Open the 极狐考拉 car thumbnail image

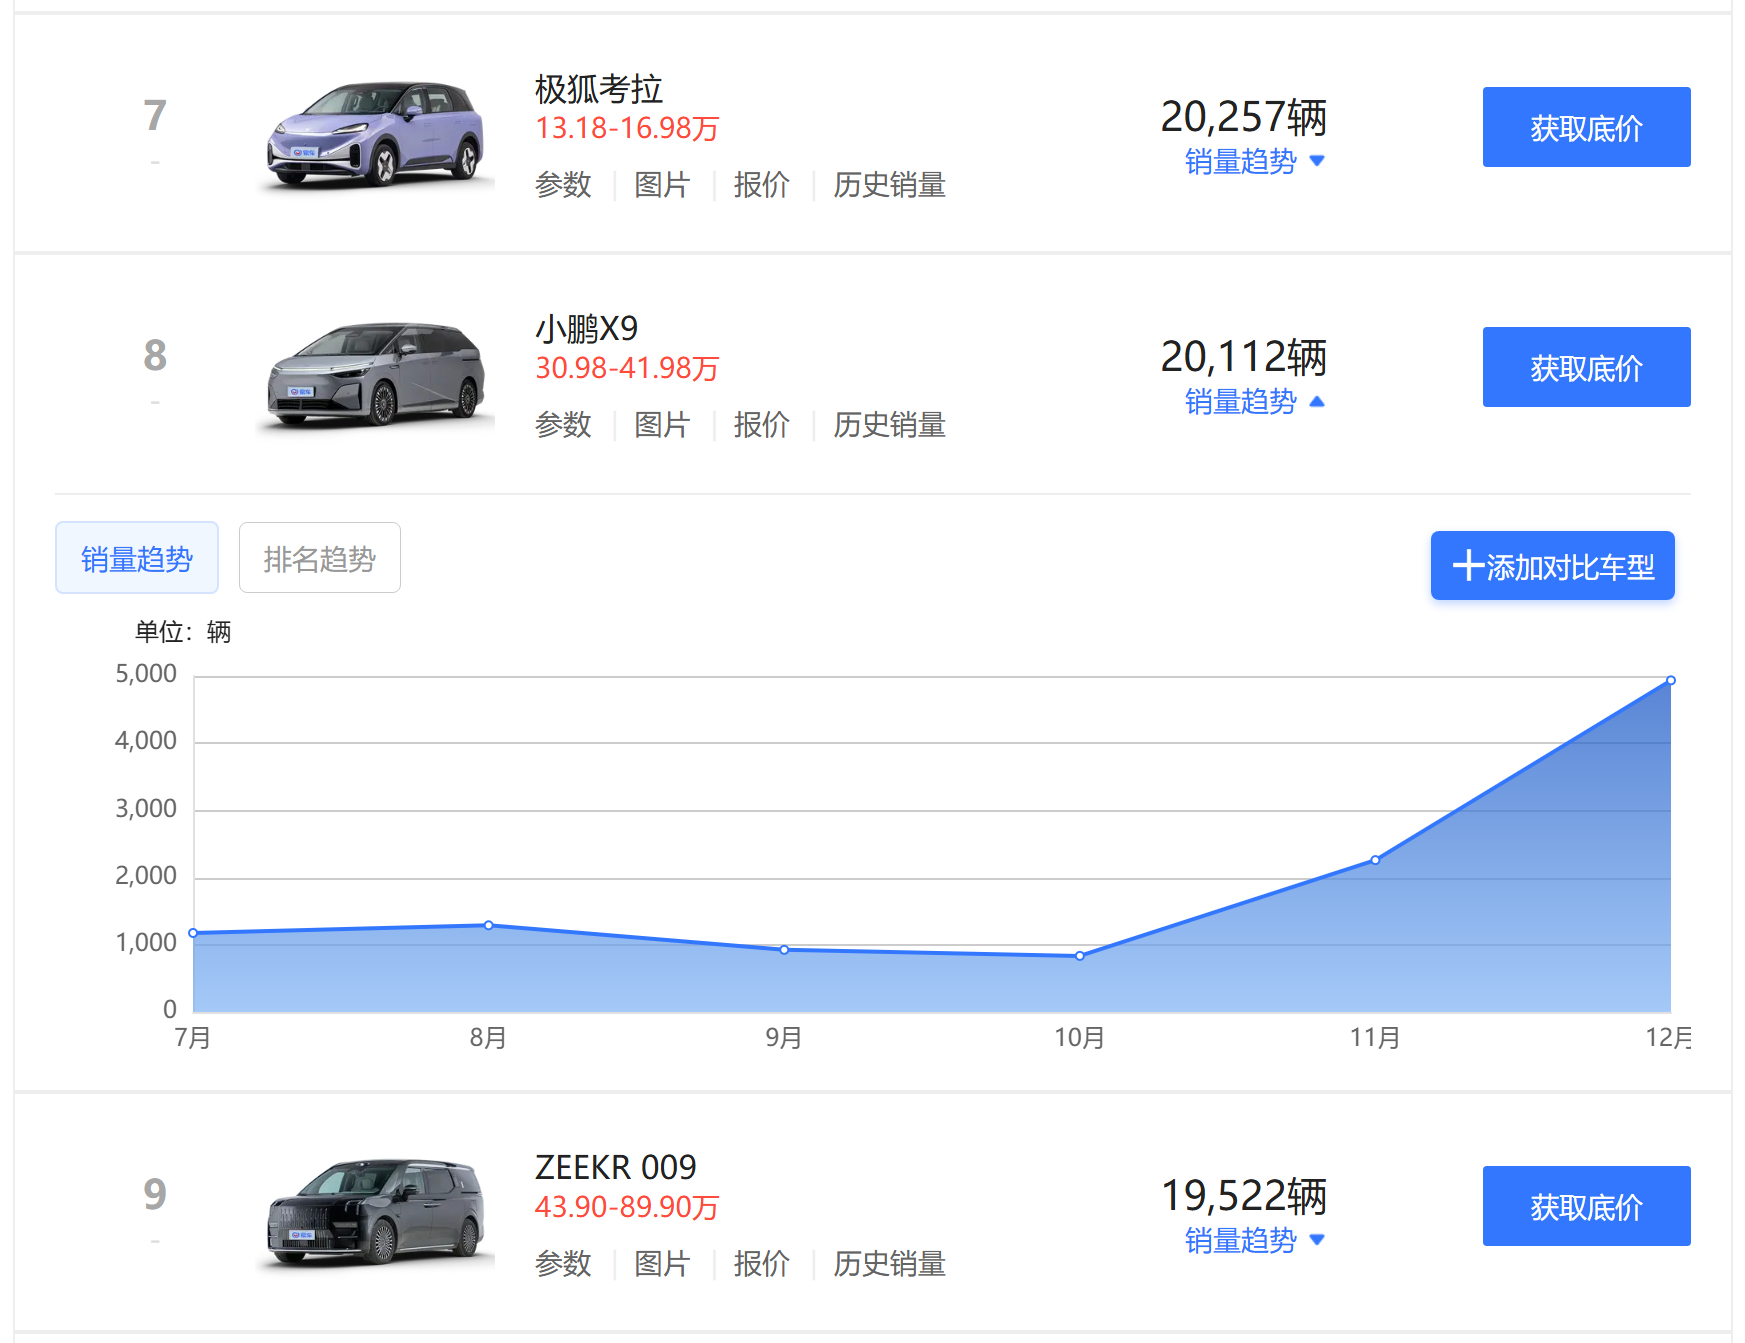point(376,135)
